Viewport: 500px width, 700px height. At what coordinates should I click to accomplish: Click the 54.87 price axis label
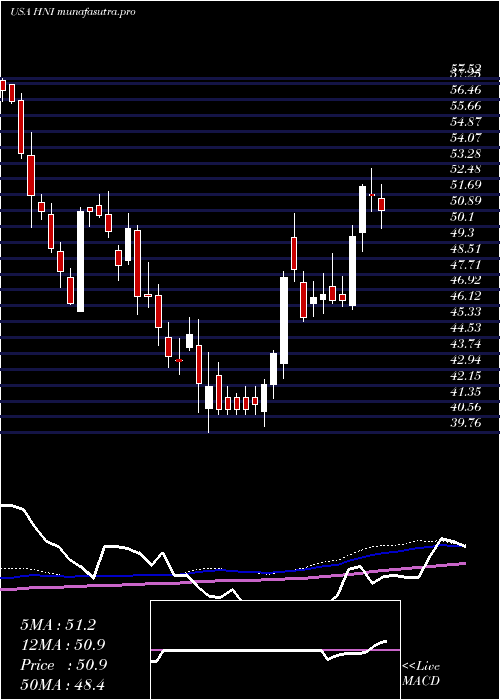[465, 122]
